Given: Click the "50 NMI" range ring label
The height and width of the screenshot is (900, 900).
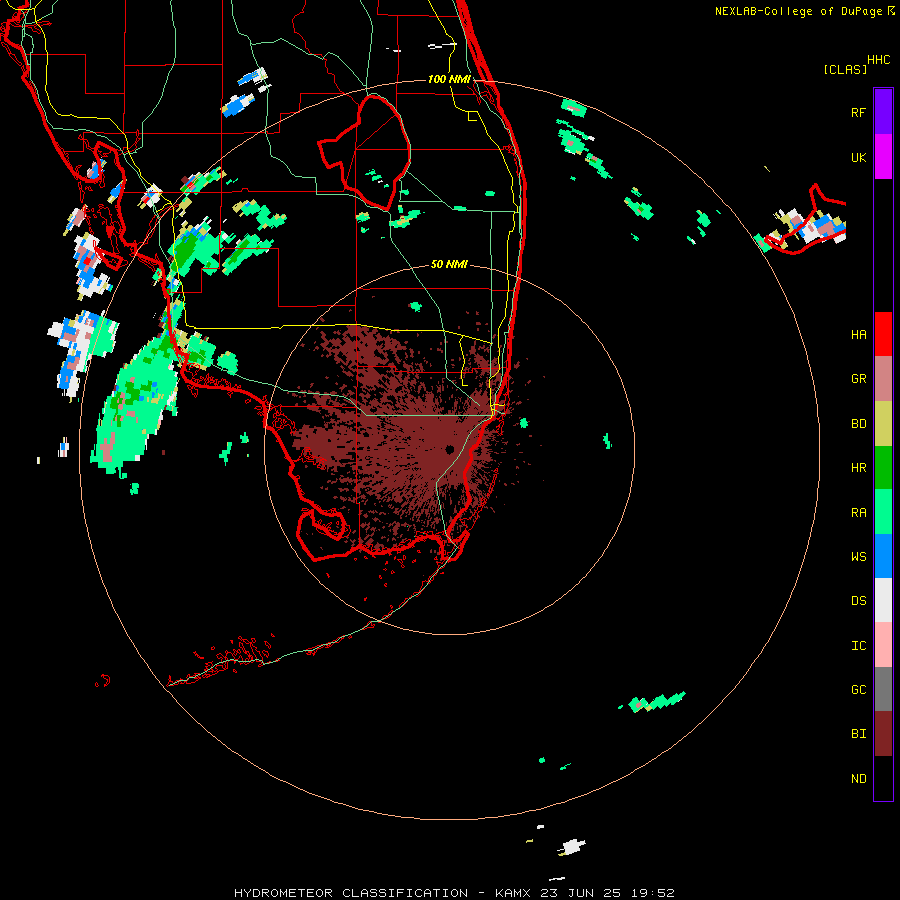Looking at the screenshot, I should (x=449, y=264).
